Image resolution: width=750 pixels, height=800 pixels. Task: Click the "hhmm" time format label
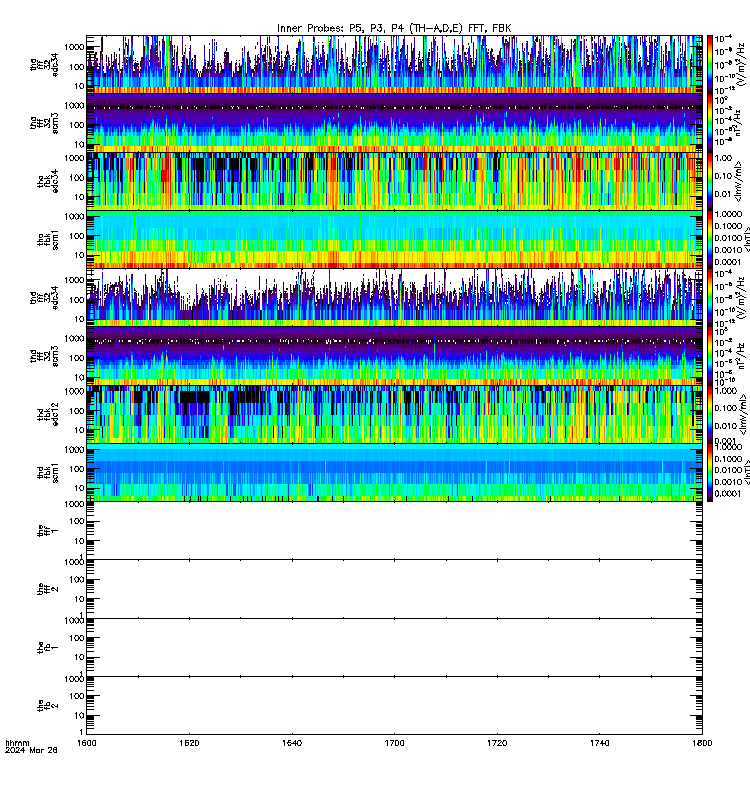(x=17, y=743)
